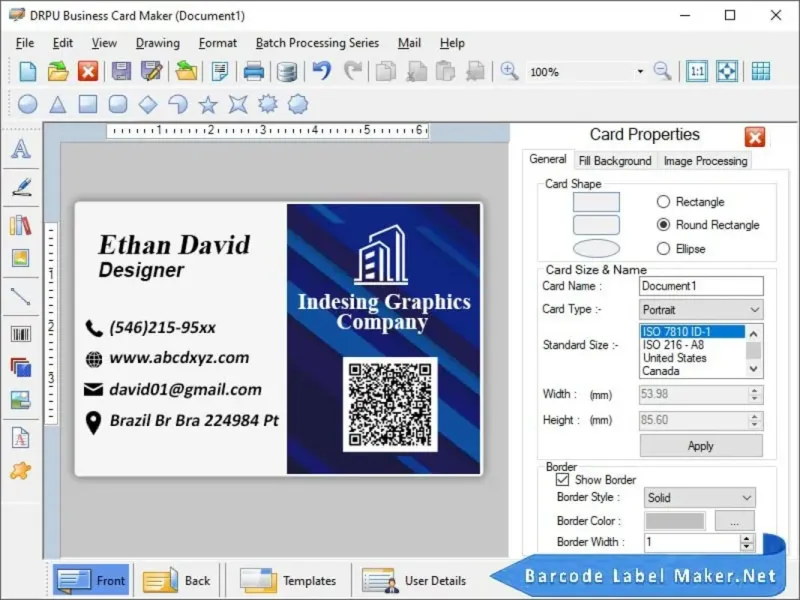This screenshot has width=800, height=600.
Task: Open the Card Type dropdown
Action: point(701,310)
